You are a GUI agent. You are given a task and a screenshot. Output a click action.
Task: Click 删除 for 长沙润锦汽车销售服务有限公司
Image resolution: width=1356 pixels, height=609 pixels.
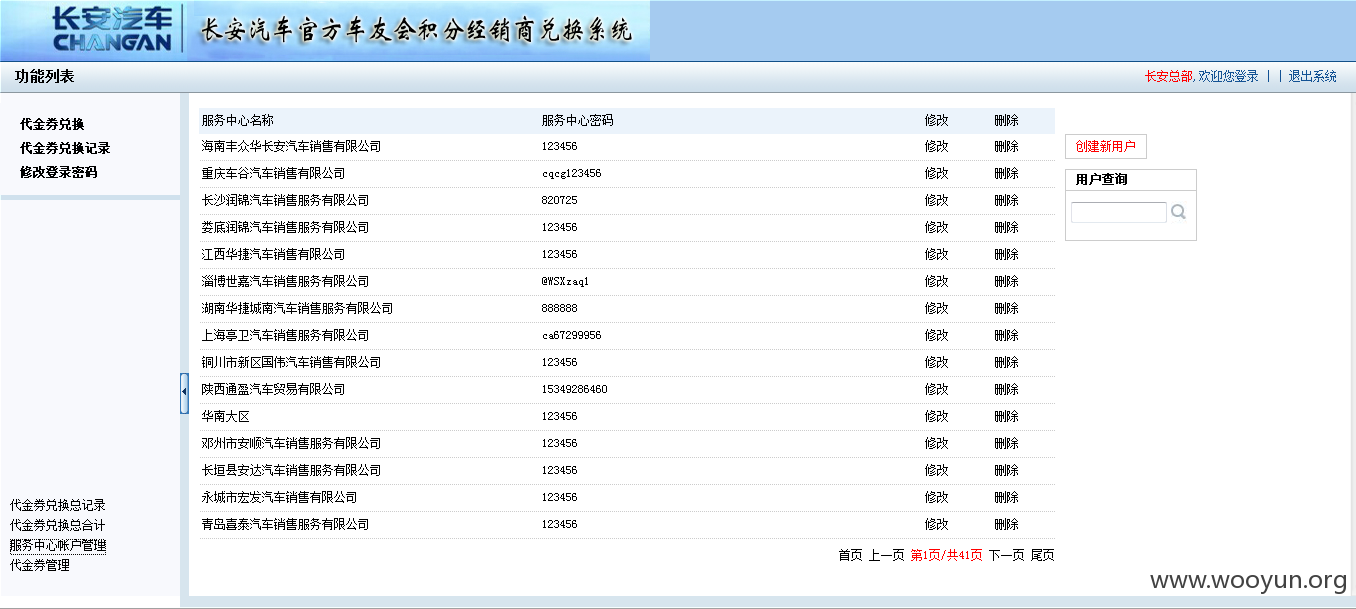pos(1006,200)
